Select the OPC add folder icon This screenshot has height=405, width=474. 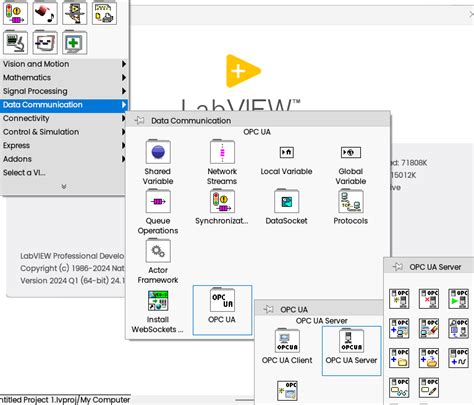point(399,358)
